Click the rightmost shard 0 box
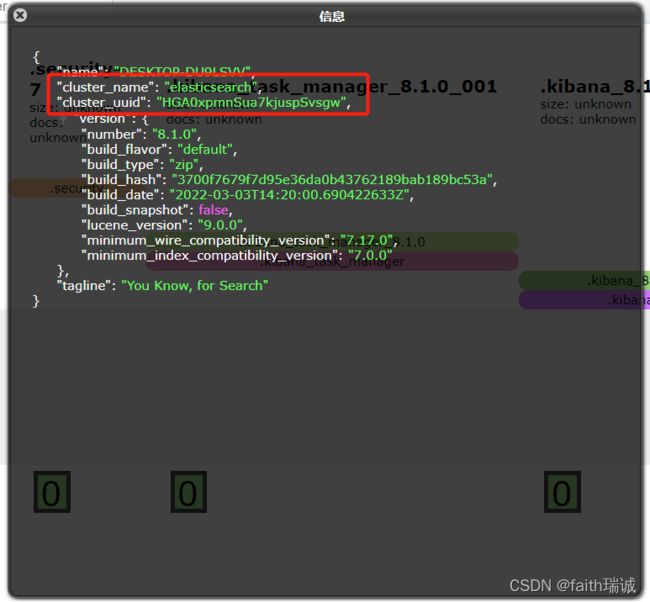Screen dimensions: 650x602 point(562,492)
